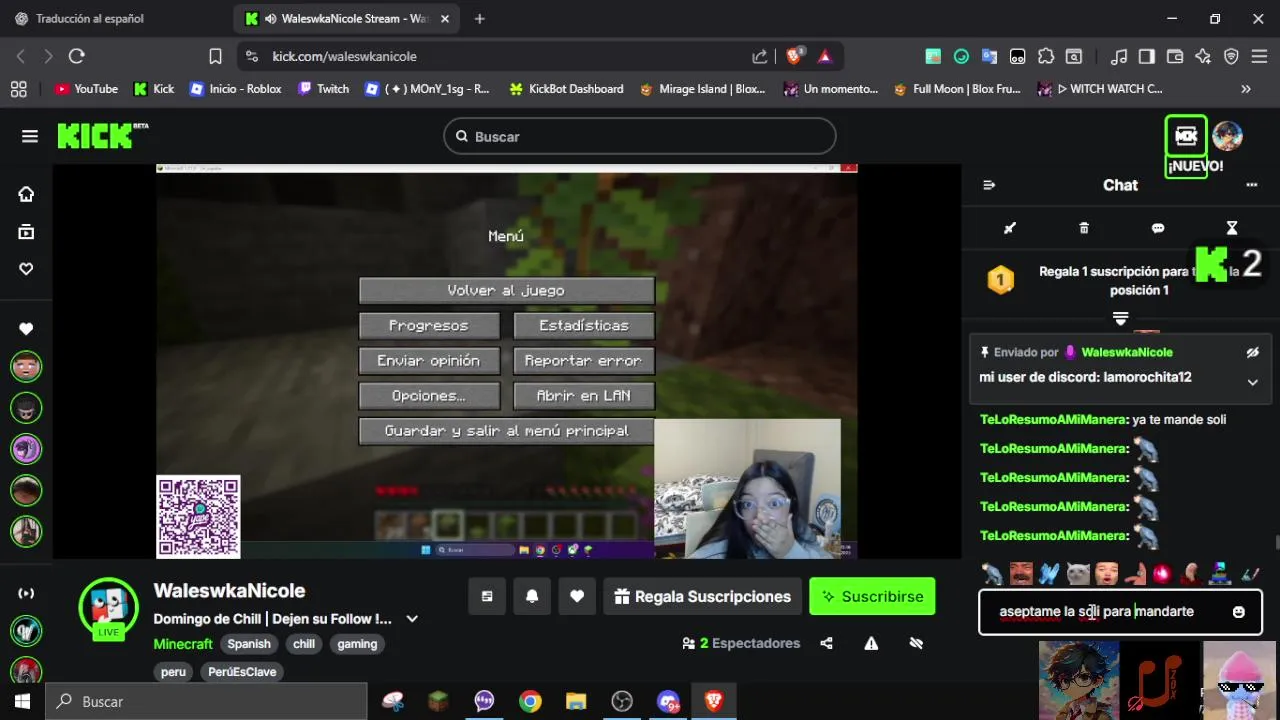Viewport: 1280px width, 720px height.
Task: Share the stream with share icon
Action: [826, 644]
